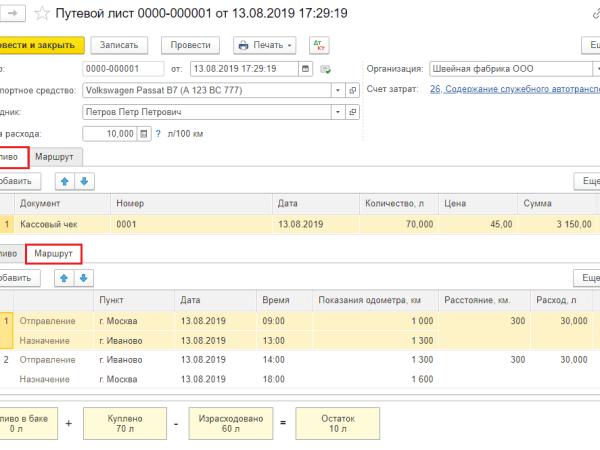Open the Volkswagen Passat vehicle record icon

click(x=353, y=90)
